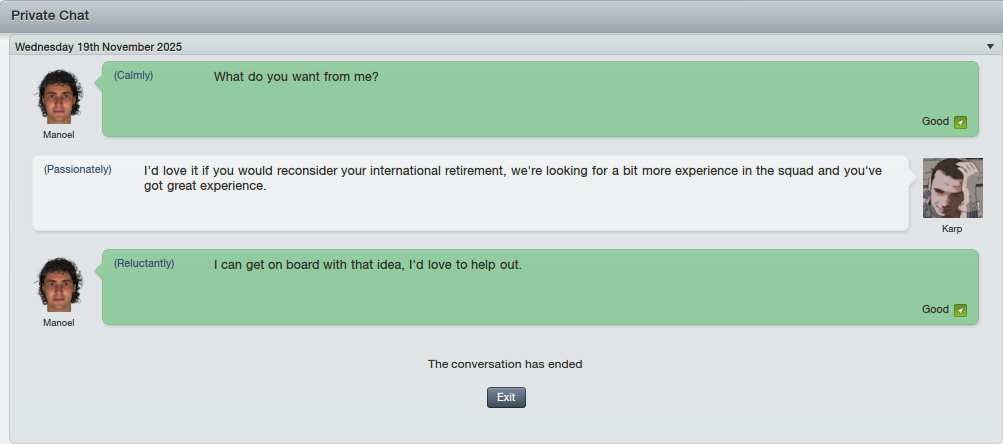Select Karp's manager portrait picture
1003x444 pixels.
(952, 188)
